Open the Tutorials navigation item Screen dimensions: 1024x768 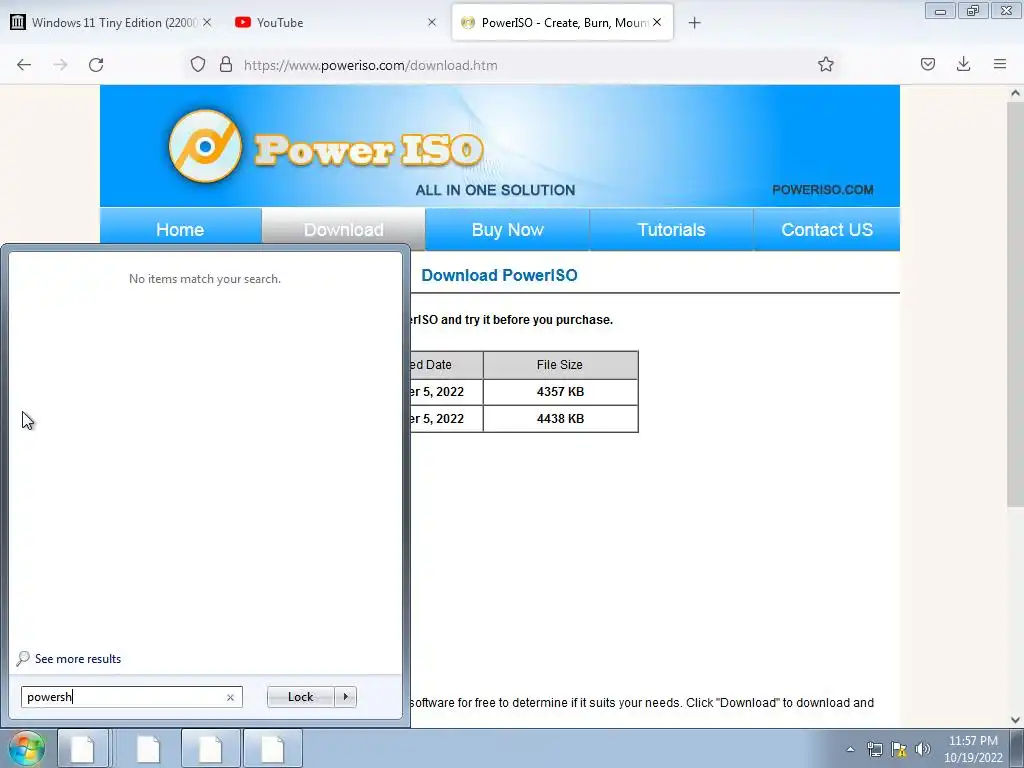click(x=671, y=230)
